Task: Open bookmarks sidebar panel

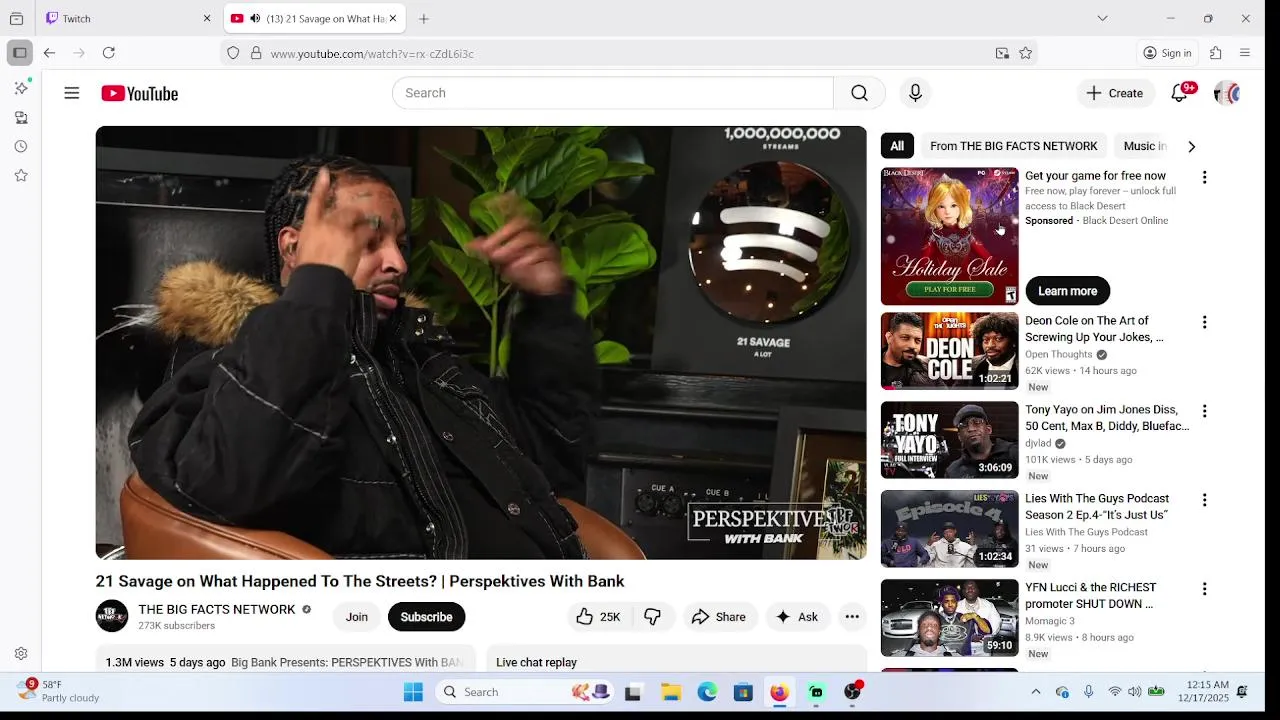Action: click(21, 175)
